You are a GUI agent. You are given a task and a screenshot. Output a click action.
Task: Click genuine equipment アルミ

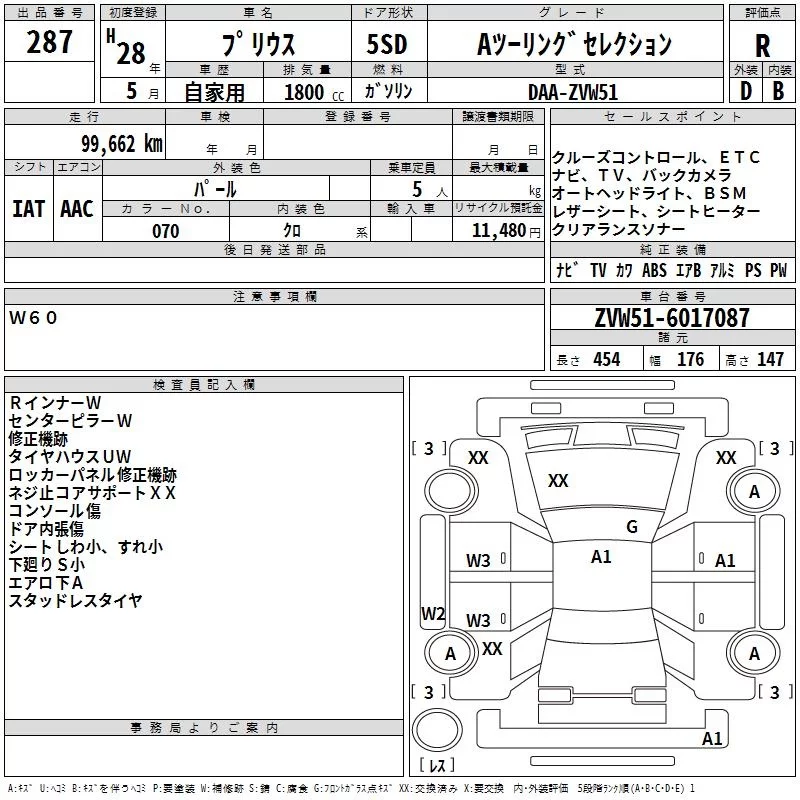(x=722, y=270)
